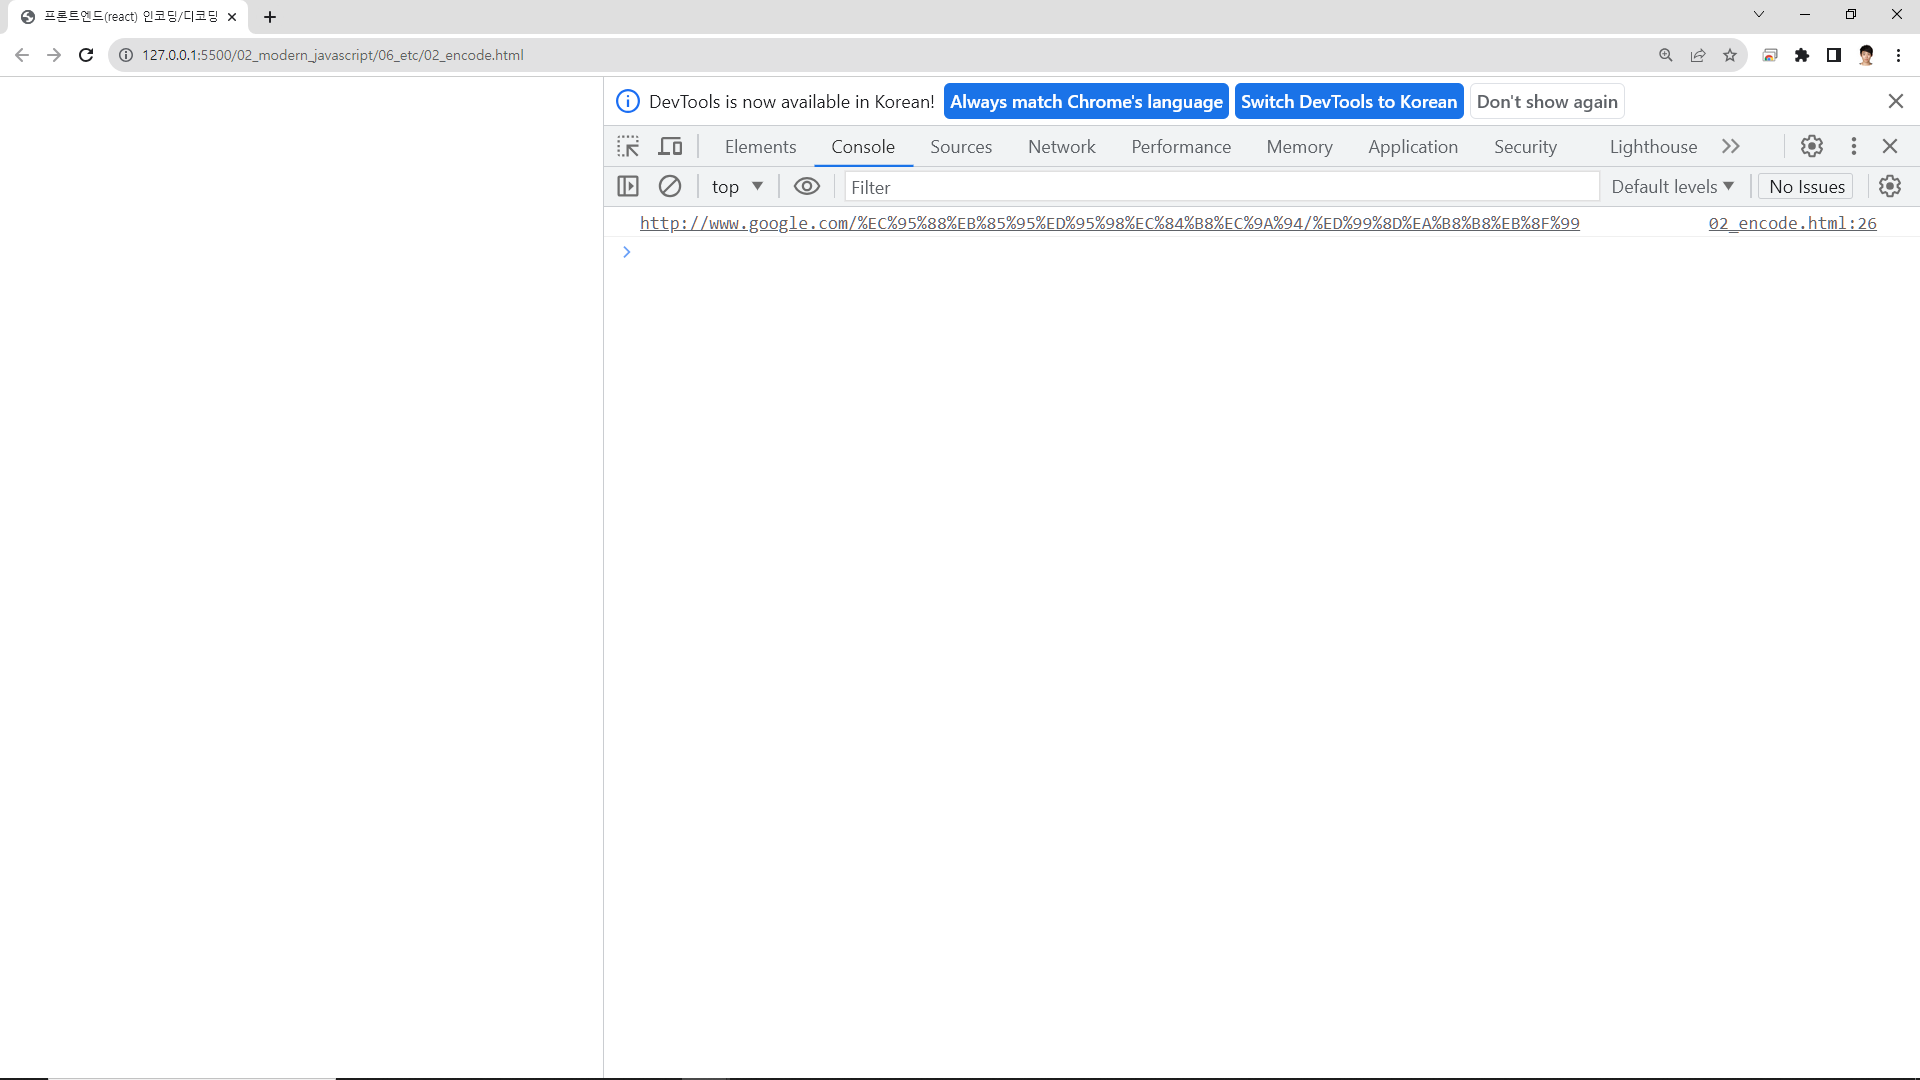
Task: Toggle the live expression eye icon
Action: [806, 187]
